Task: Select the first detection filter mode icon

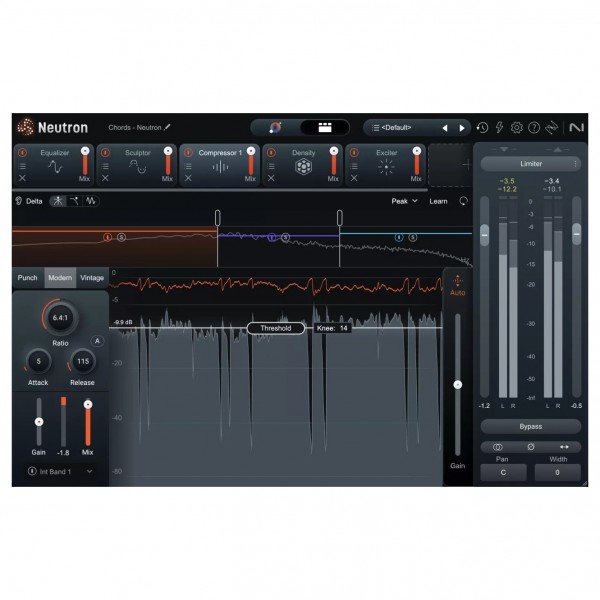Action: click(x=58, y=201)
